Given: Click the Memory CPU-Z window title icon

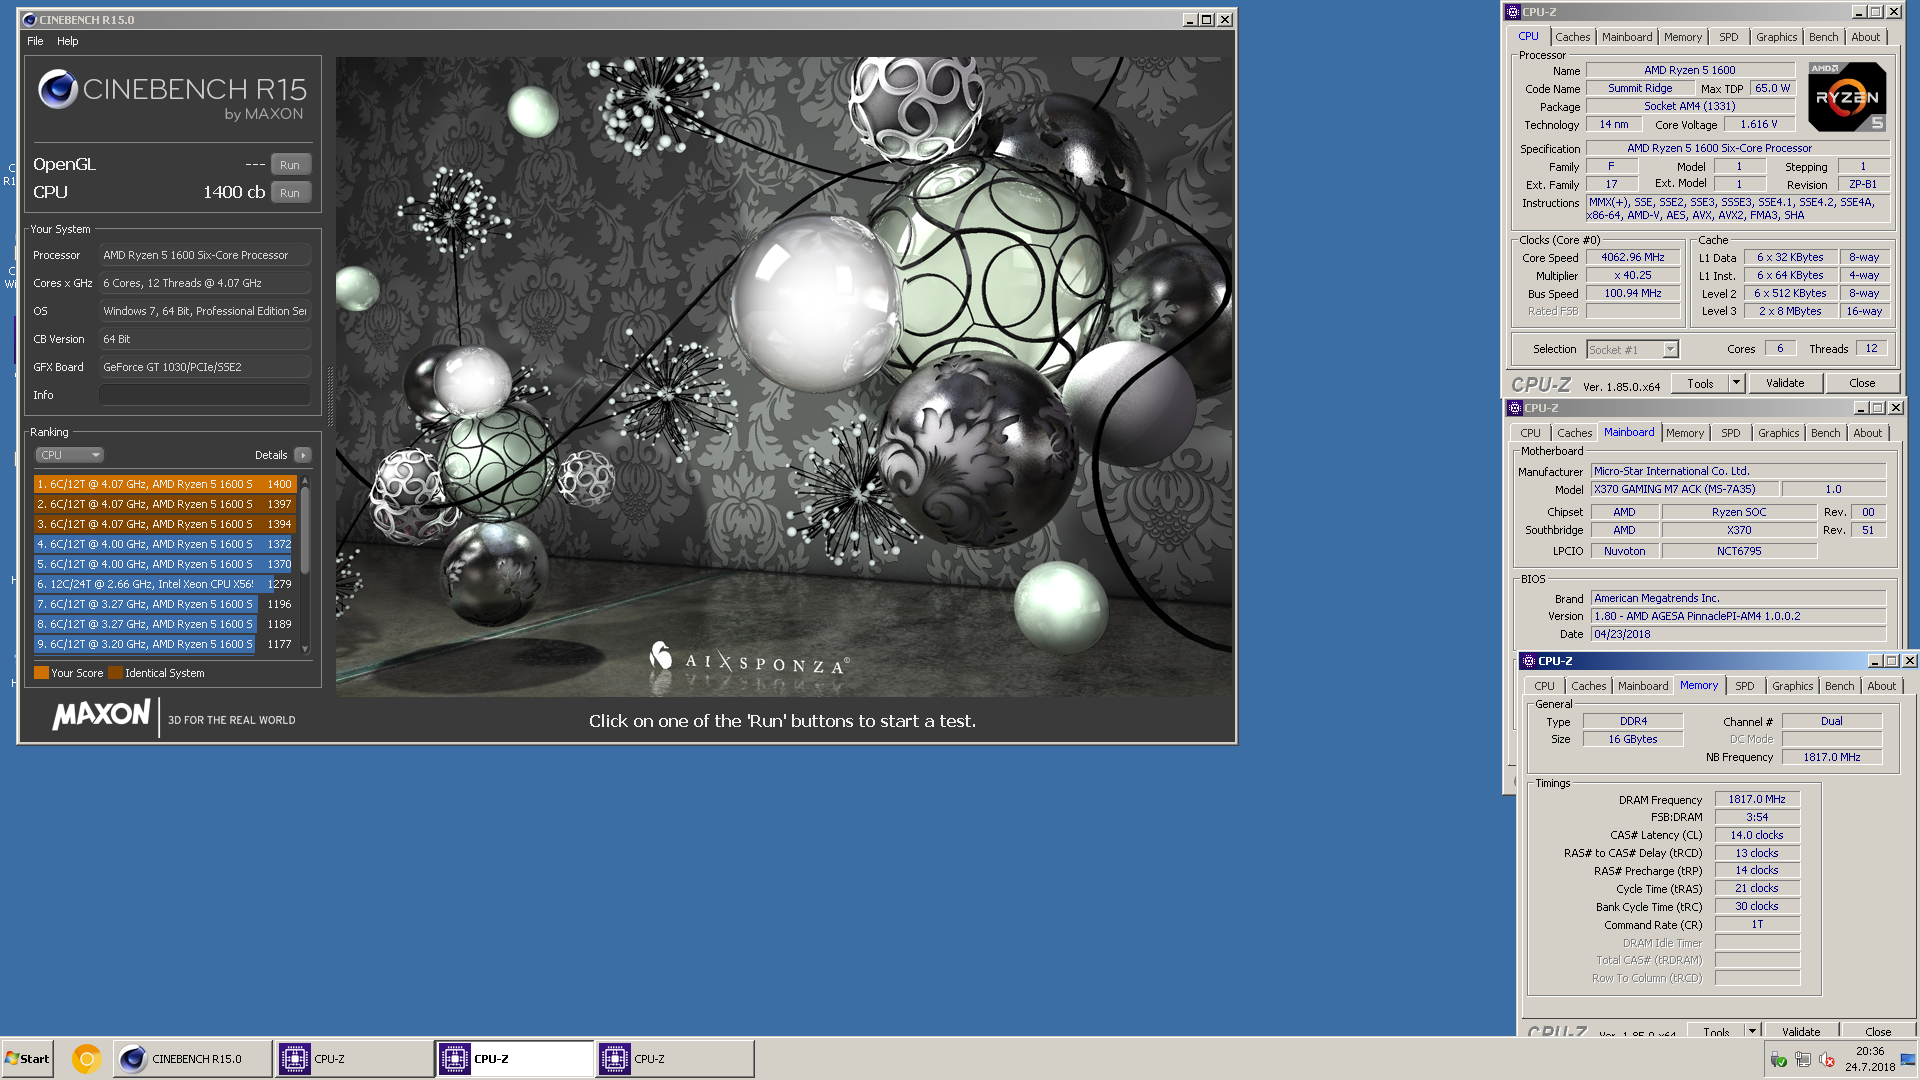Looking at the screenshot, I should click(x=1529, y=661).
